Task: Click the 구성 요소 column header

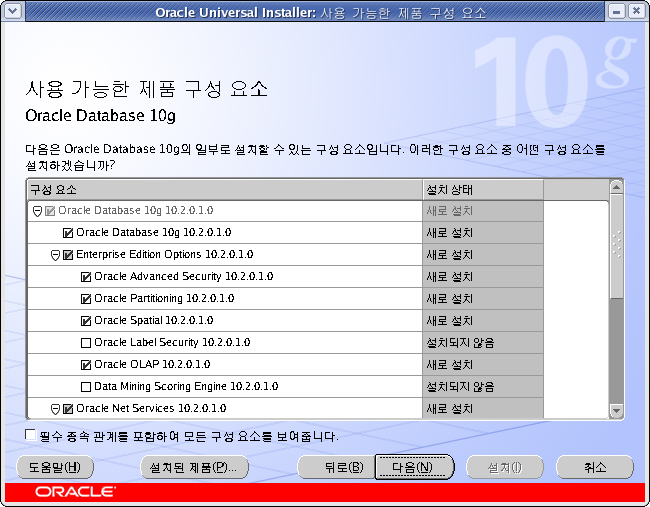Action: [225, 190]
